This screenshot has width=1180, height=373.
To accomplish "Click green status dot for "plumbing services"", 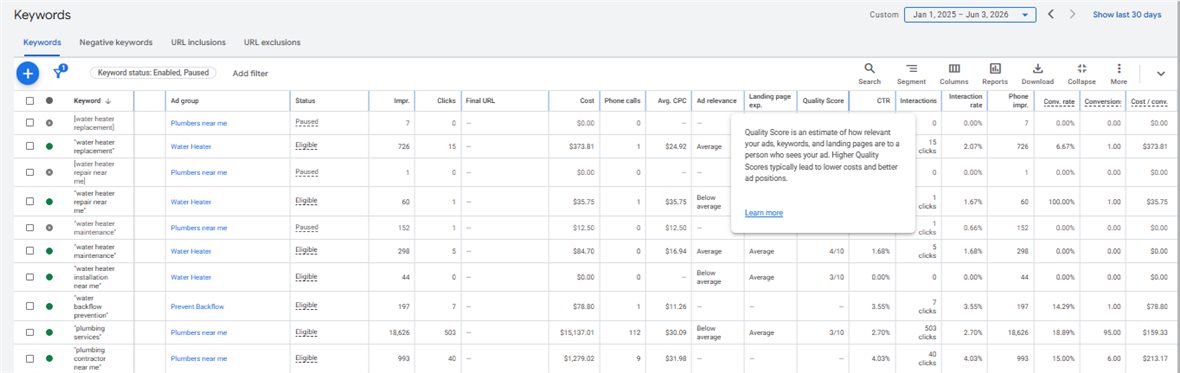I will [50, 332].
